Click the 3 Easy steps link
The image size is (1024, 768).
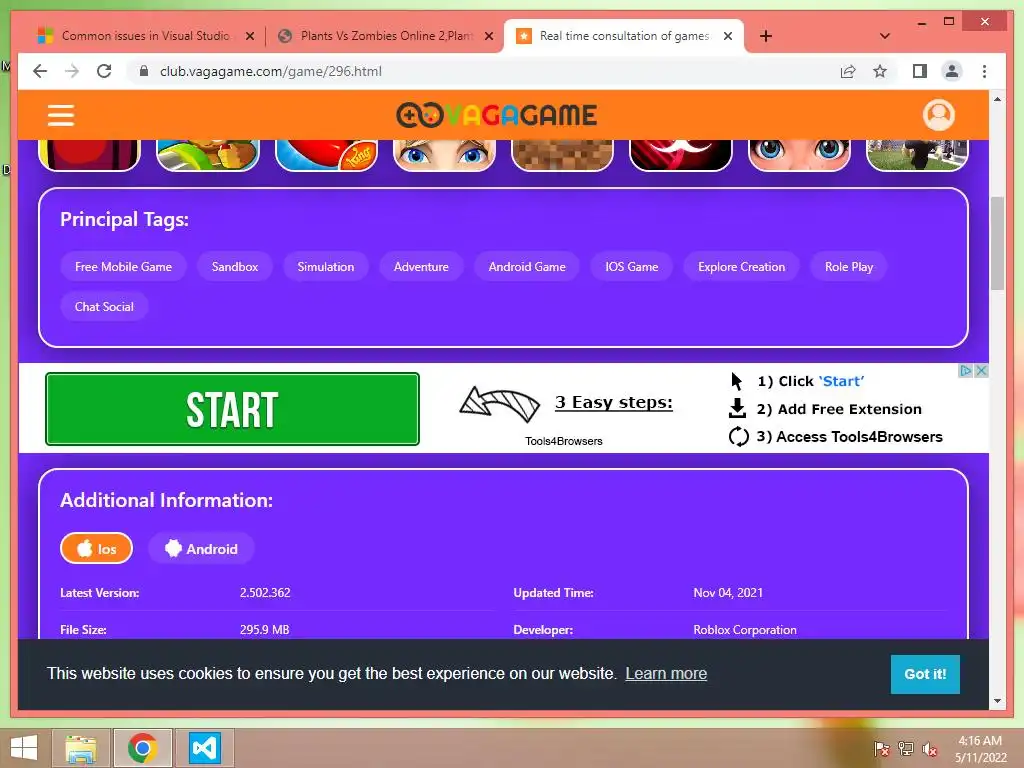[613, 402]
